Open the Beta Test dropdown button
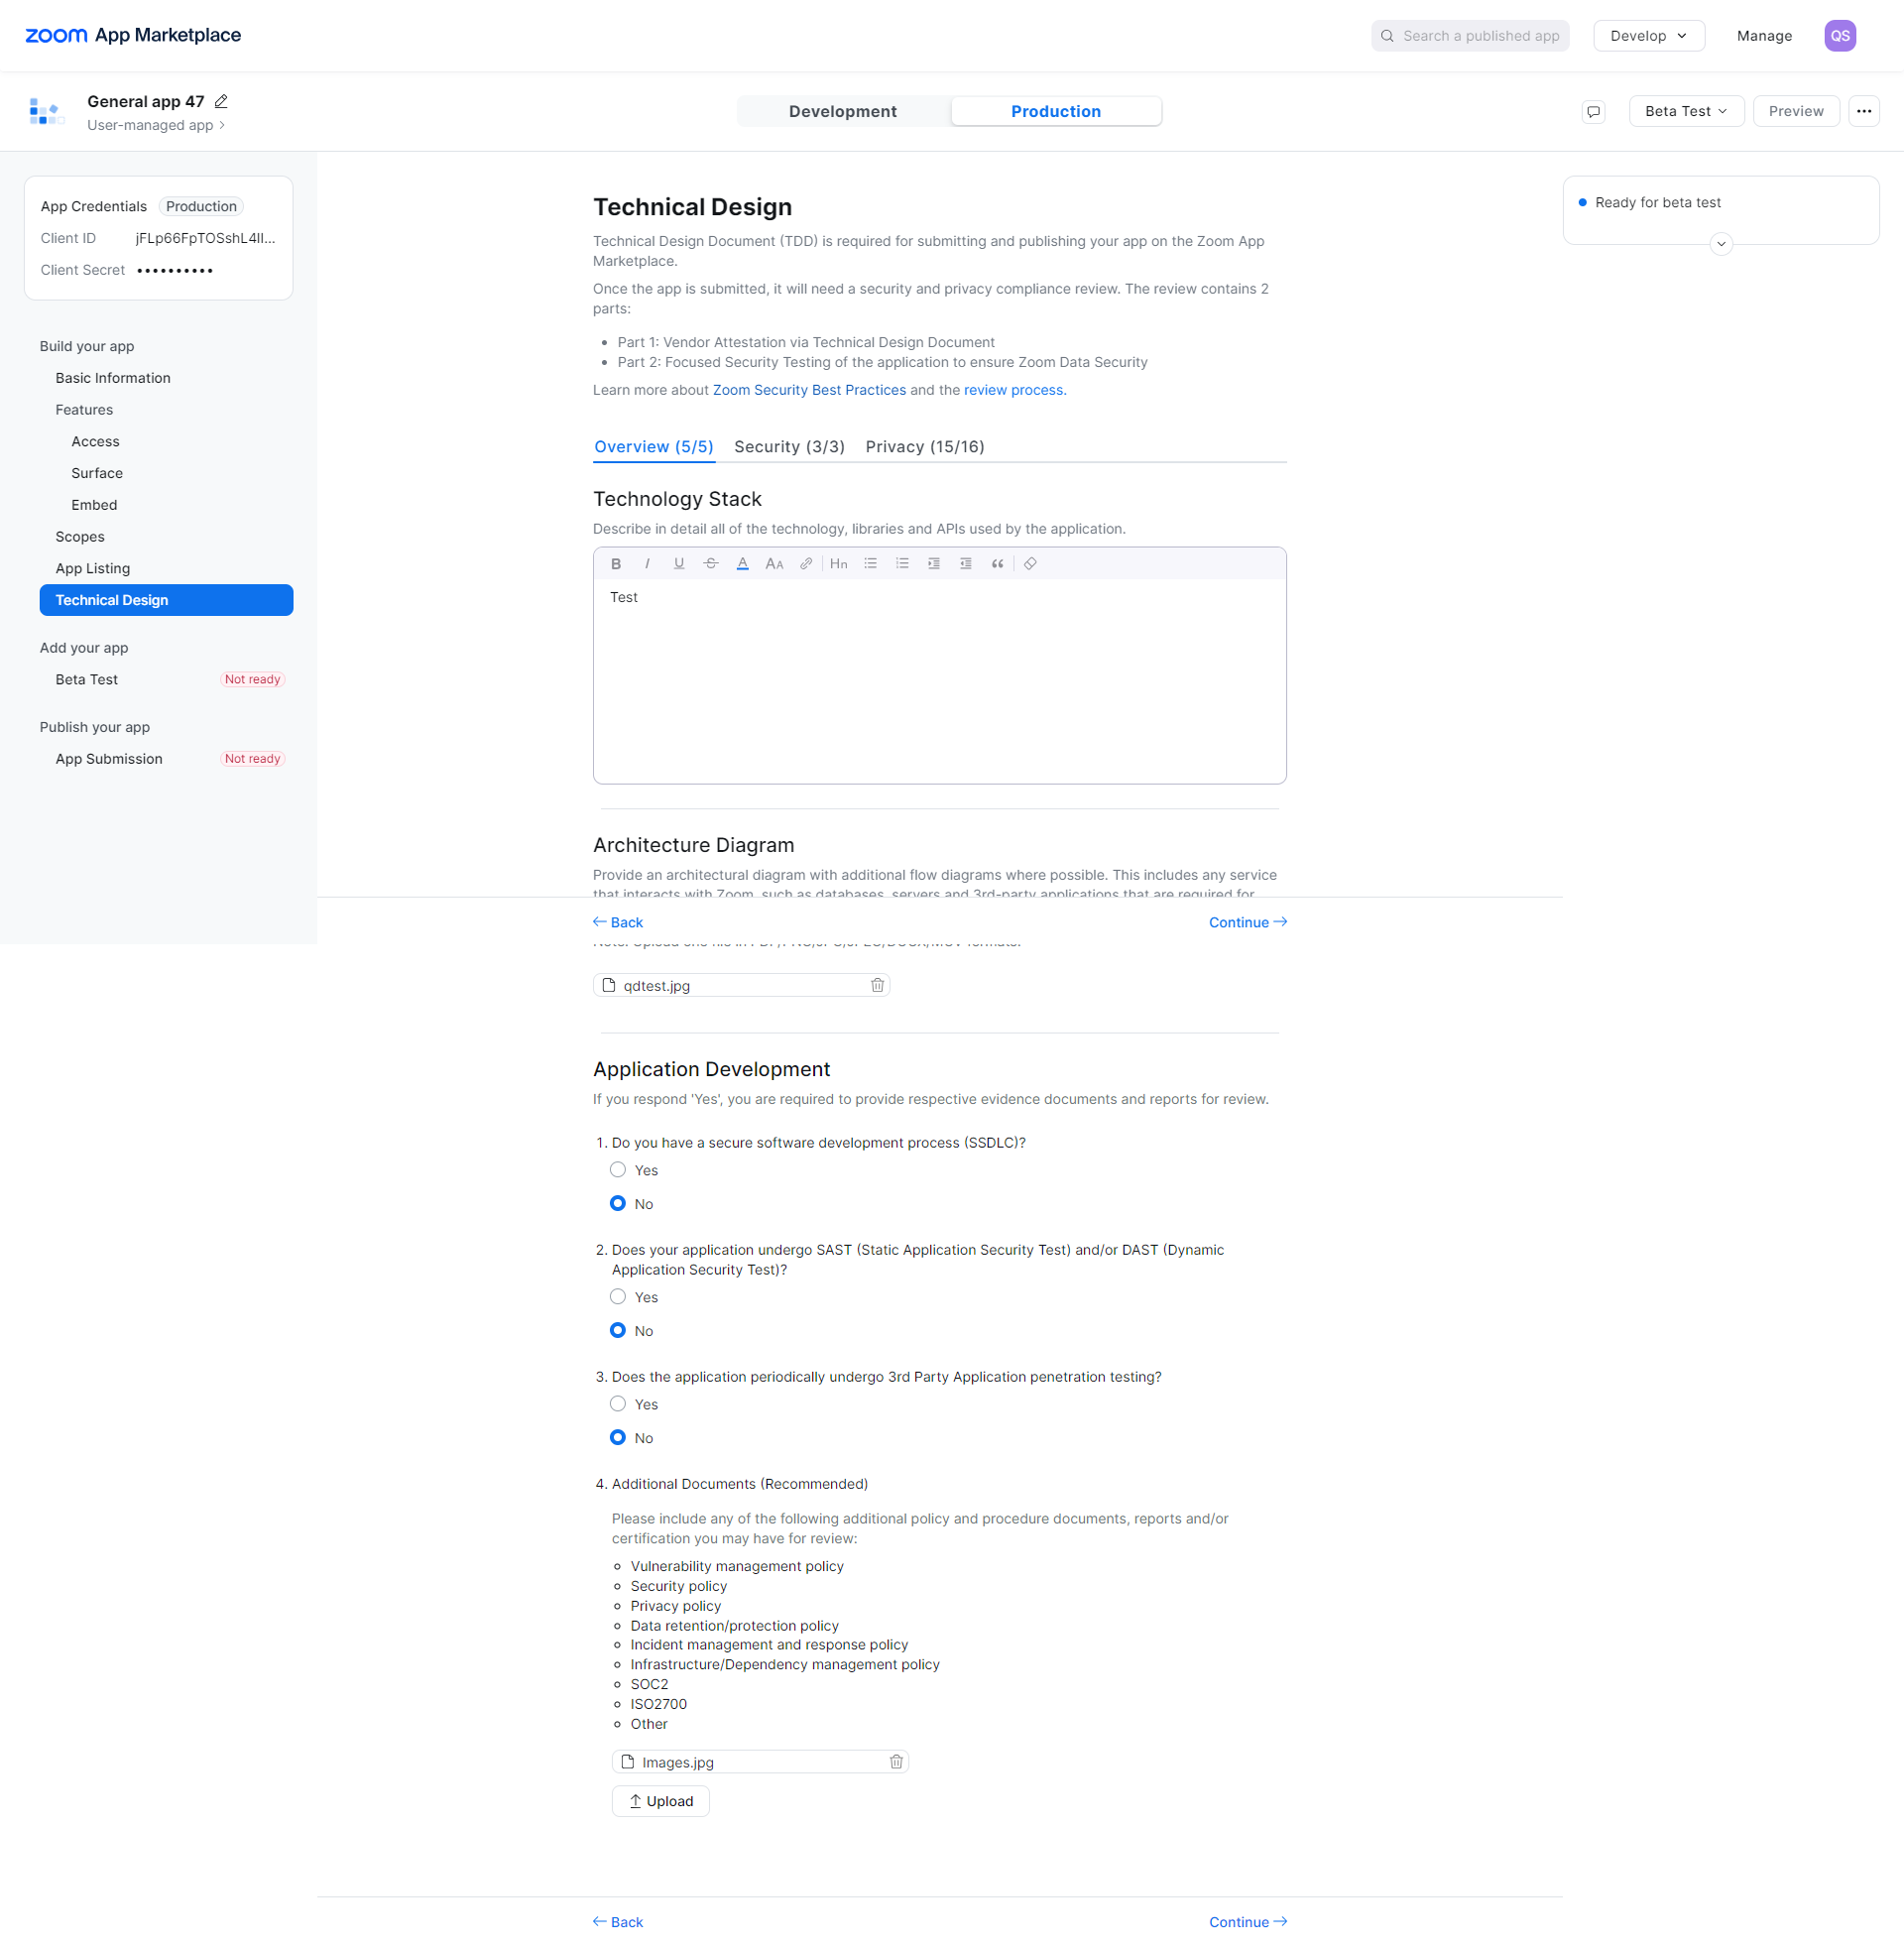Viewport: 1904px width, 1947px height. [x=1685, y=111]
